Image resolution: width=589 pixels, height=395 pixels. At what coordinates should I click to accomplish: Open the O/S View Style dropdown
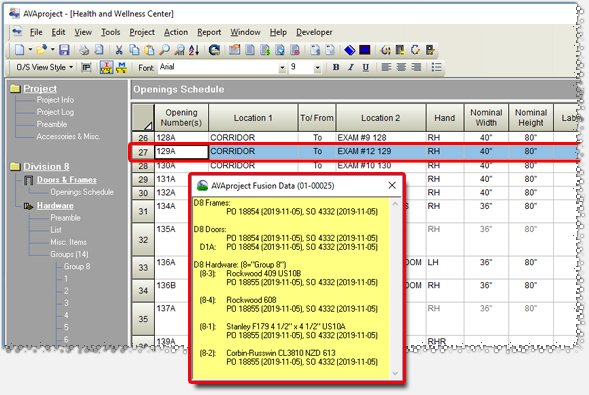(44, 67)
